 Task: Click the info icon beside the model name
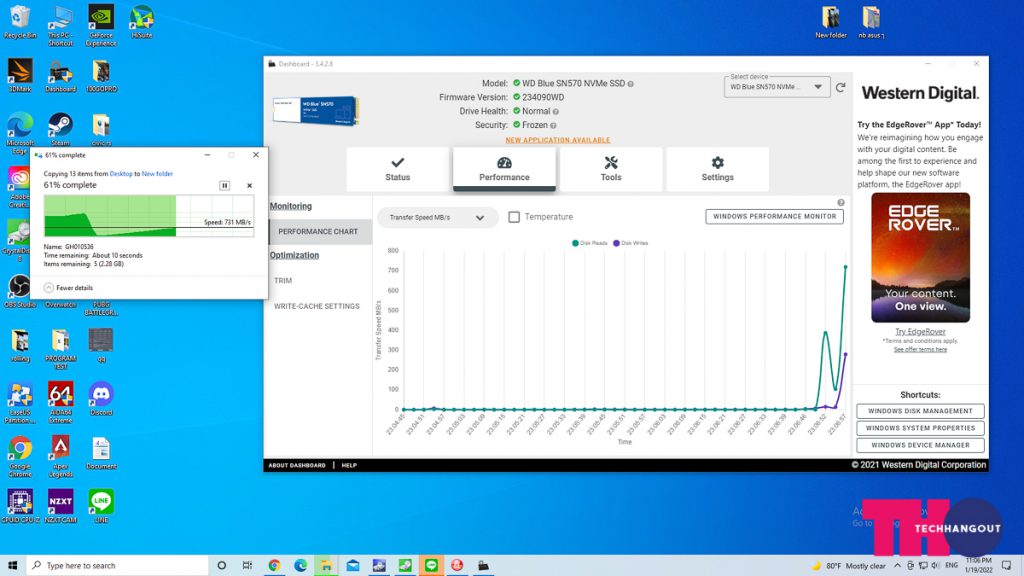pyautogui.click(x=630, y=84)
